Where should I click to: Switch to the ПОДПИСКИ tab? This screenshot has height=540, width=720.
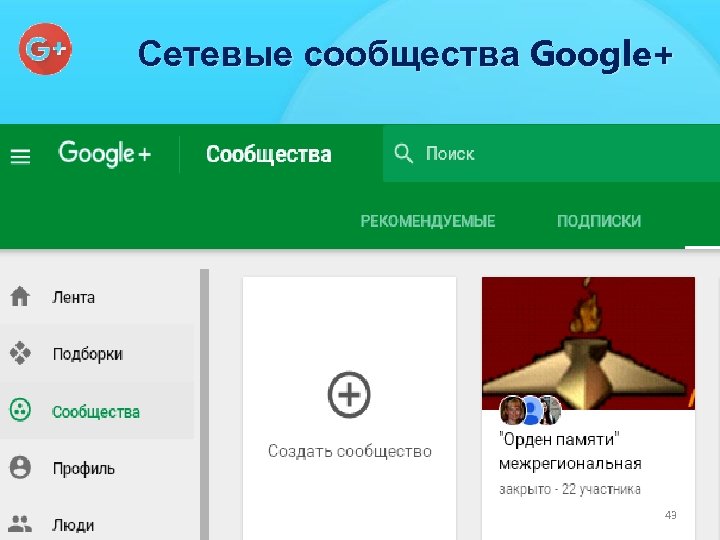599,221
